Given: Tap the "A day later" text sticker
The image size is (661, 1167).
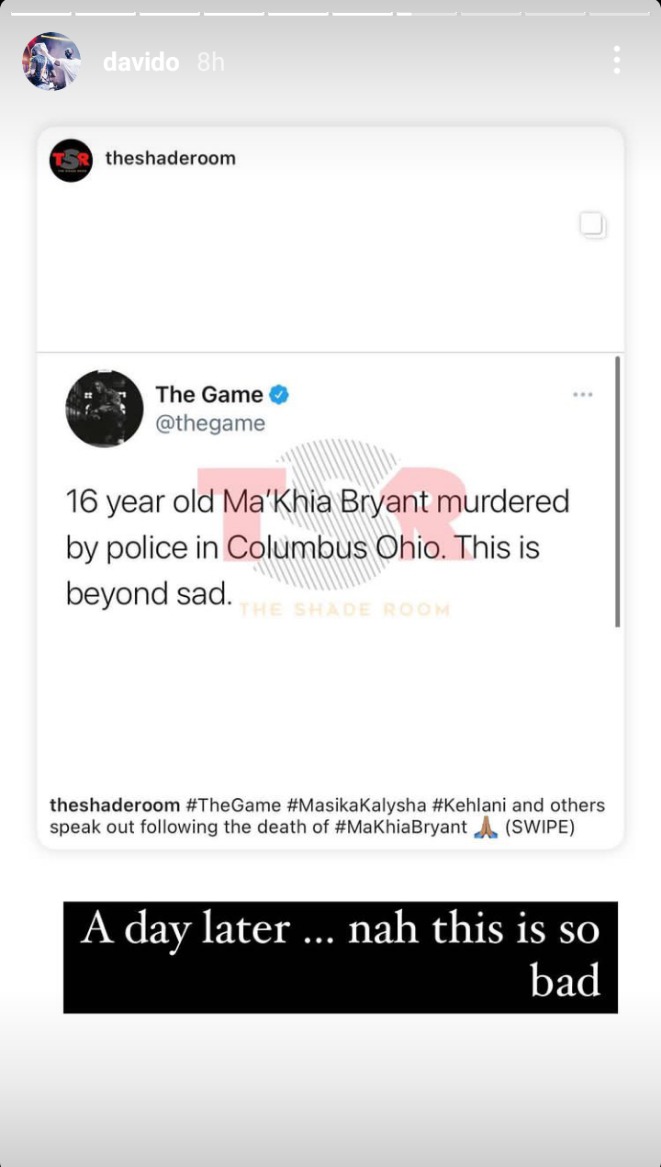Looking at the screenshot, I should (x=340, y=957).
